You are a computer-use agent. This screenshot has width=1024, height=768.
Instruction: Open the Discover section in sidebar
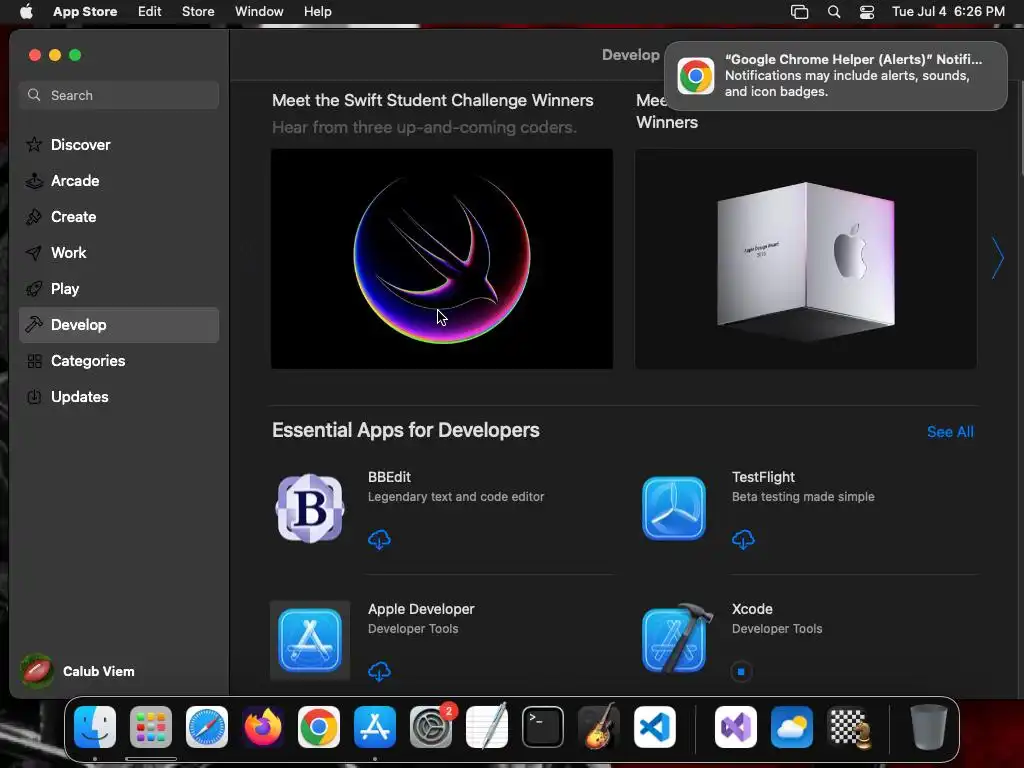(119, 145)
